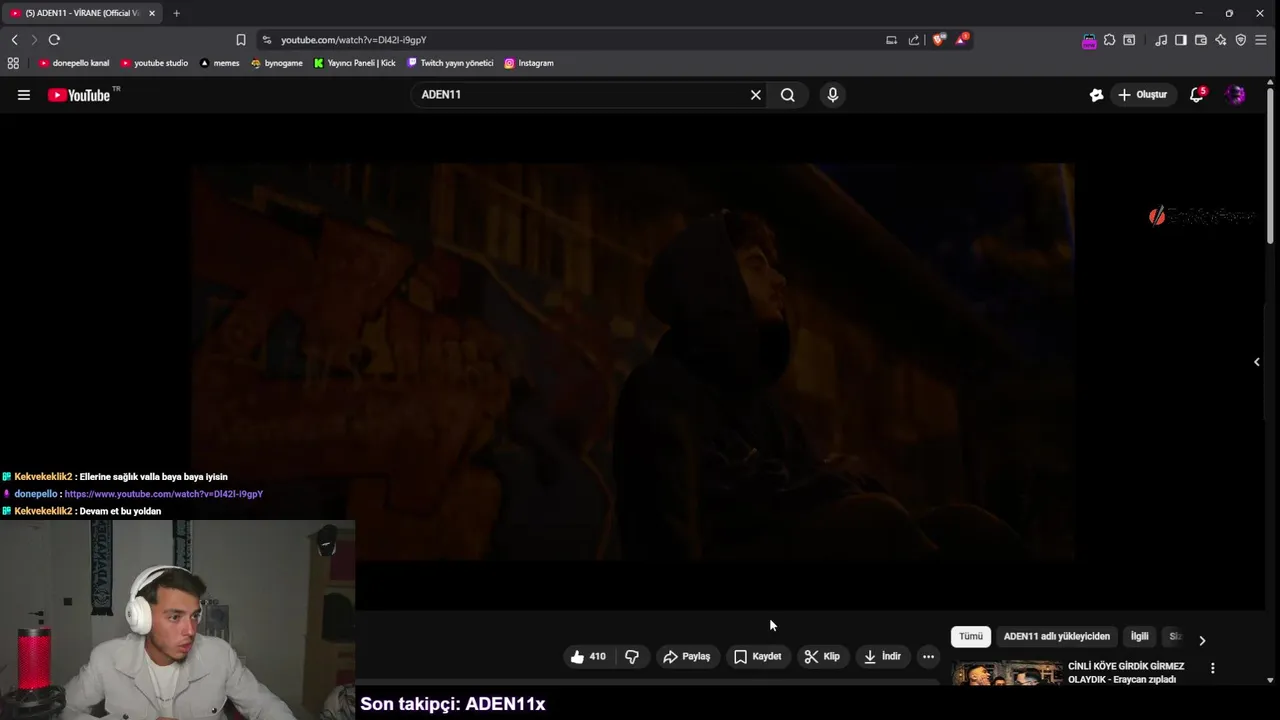Open Twitch yayın yönetici bookmark
The height and width of the screenshot is (720, 1280).
tap(450, 63)
